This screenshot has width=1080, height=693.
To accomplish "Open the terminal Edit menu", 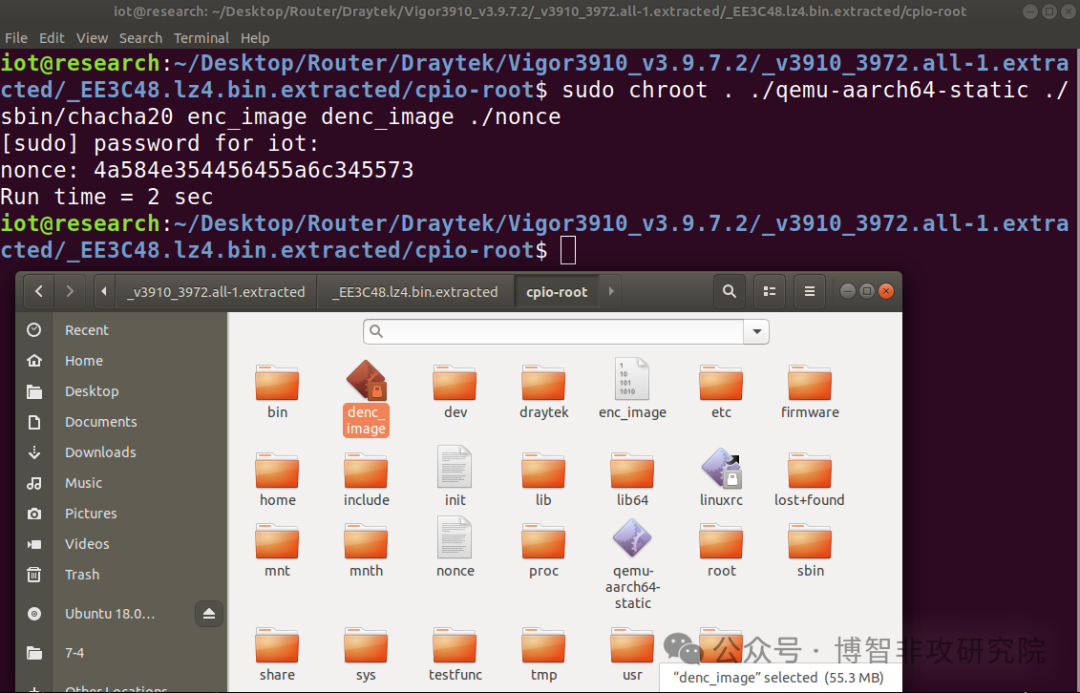I will (x=52, y=38).
